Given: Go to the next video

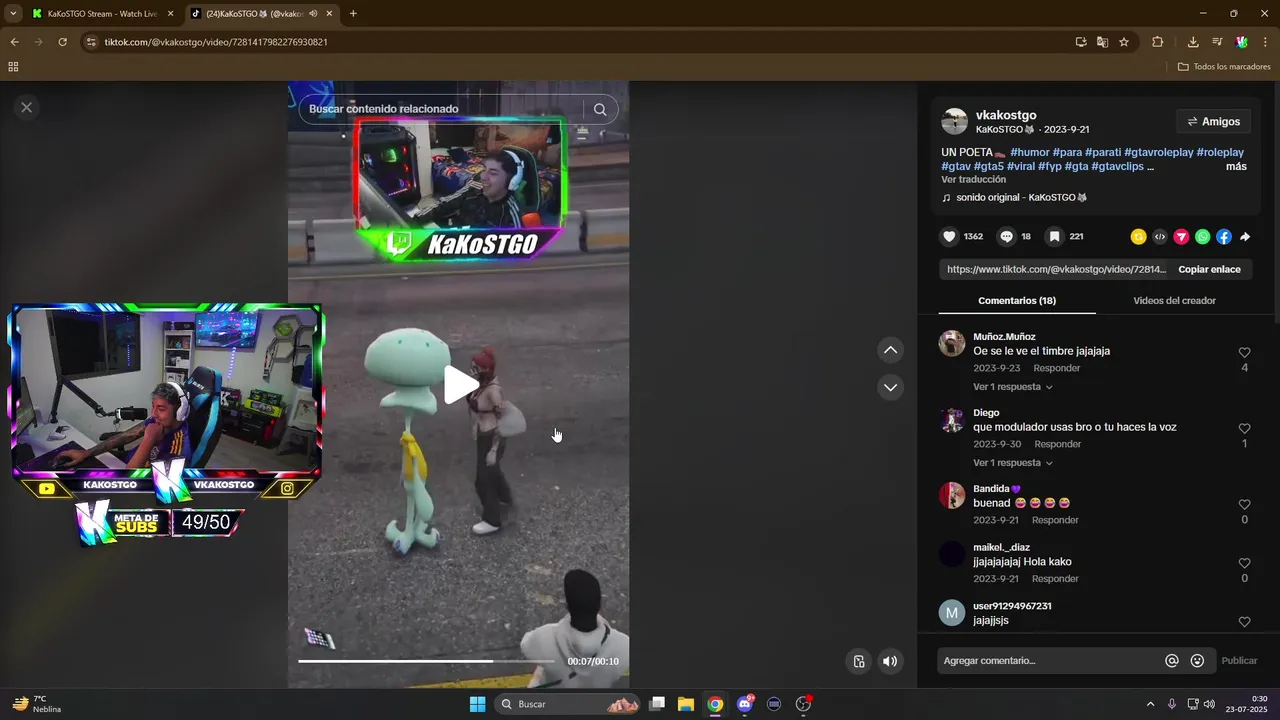Looking at the screenshot, I should point(890,387).
